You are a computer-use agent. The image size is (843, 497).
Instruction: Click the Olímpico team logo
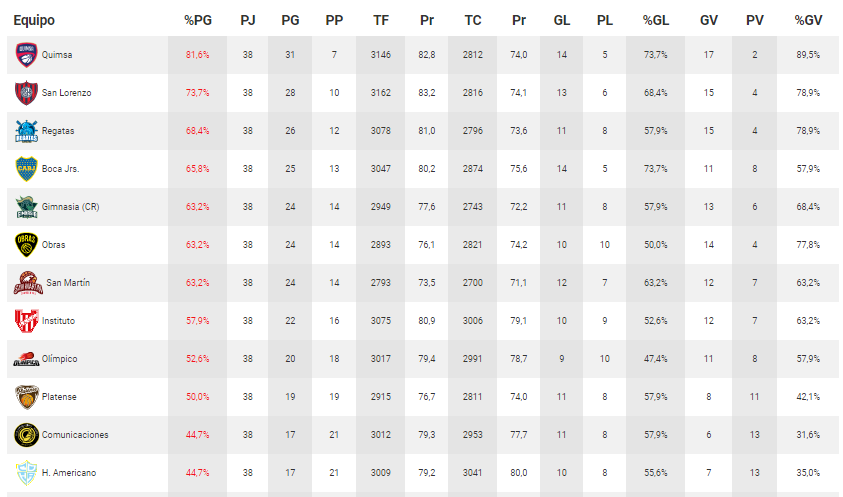[27, 359]
